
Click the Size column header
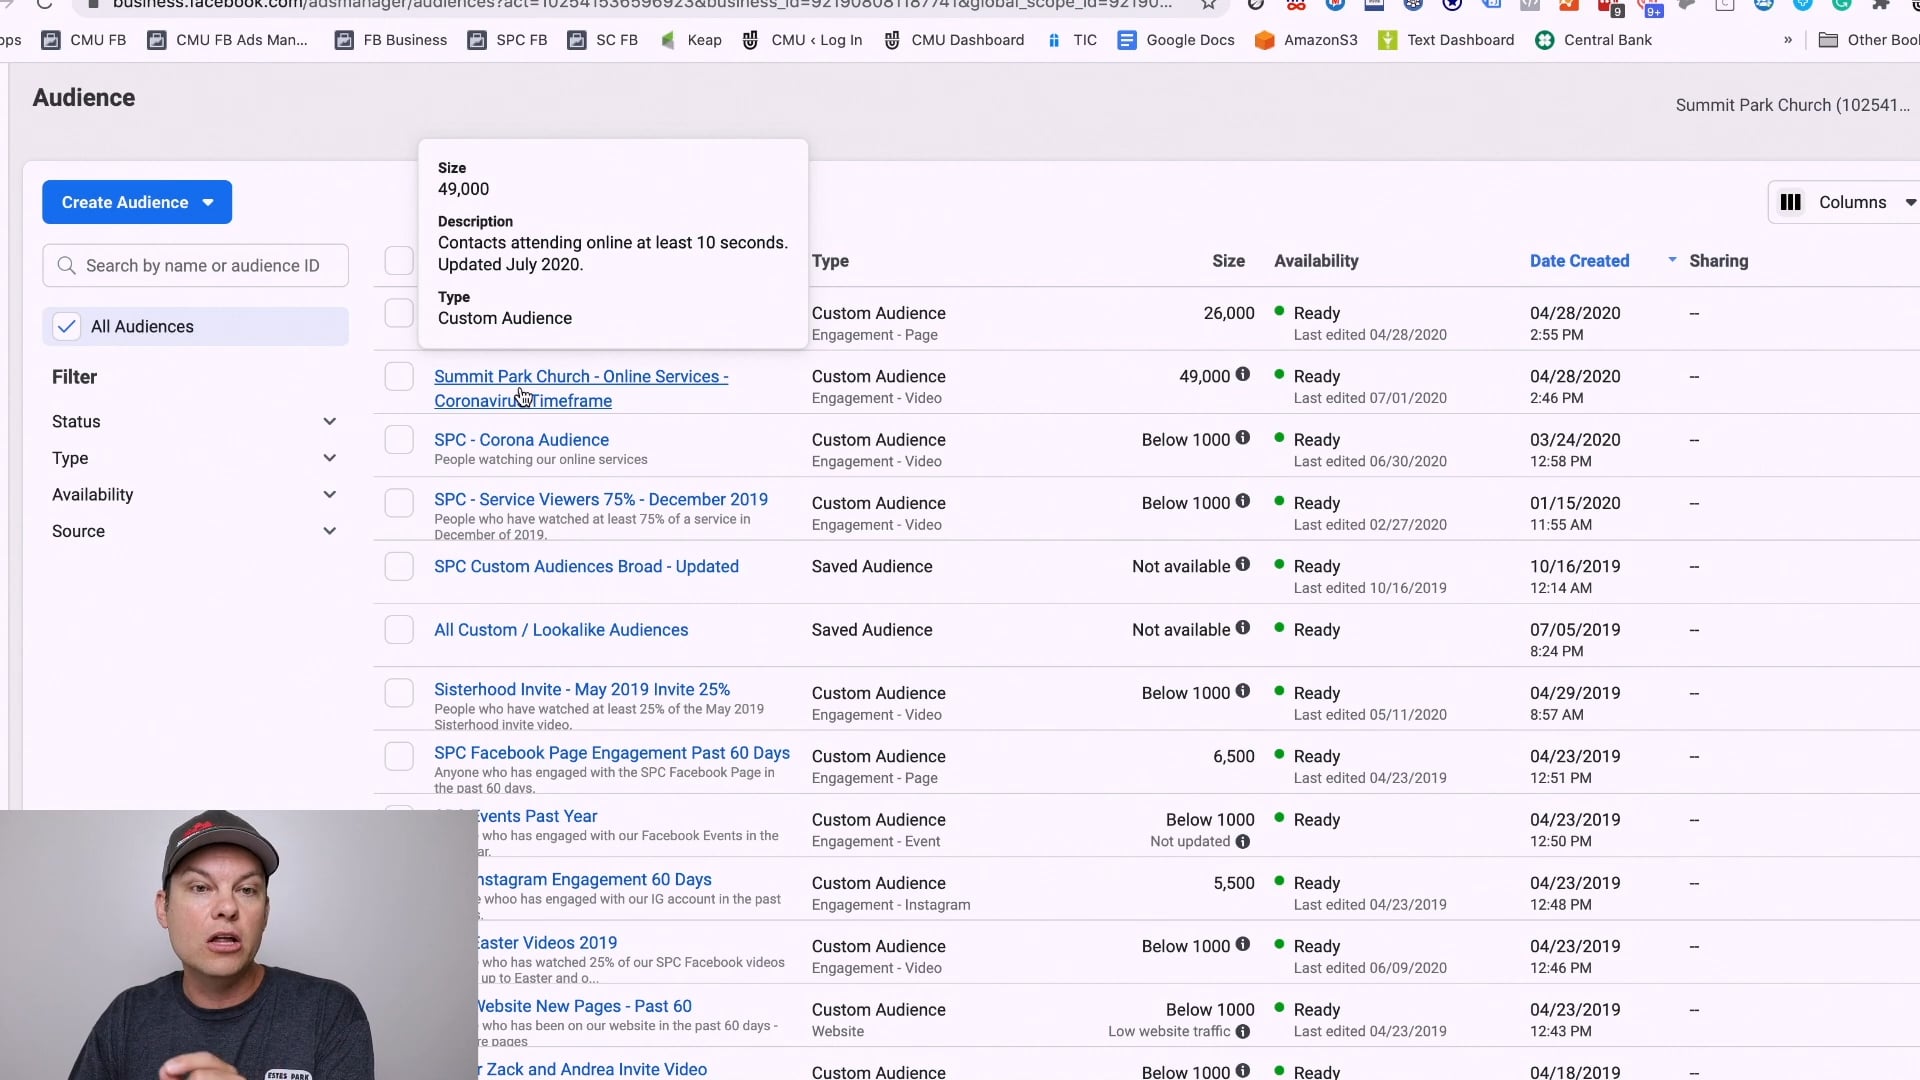click(x=1228, y=261)
